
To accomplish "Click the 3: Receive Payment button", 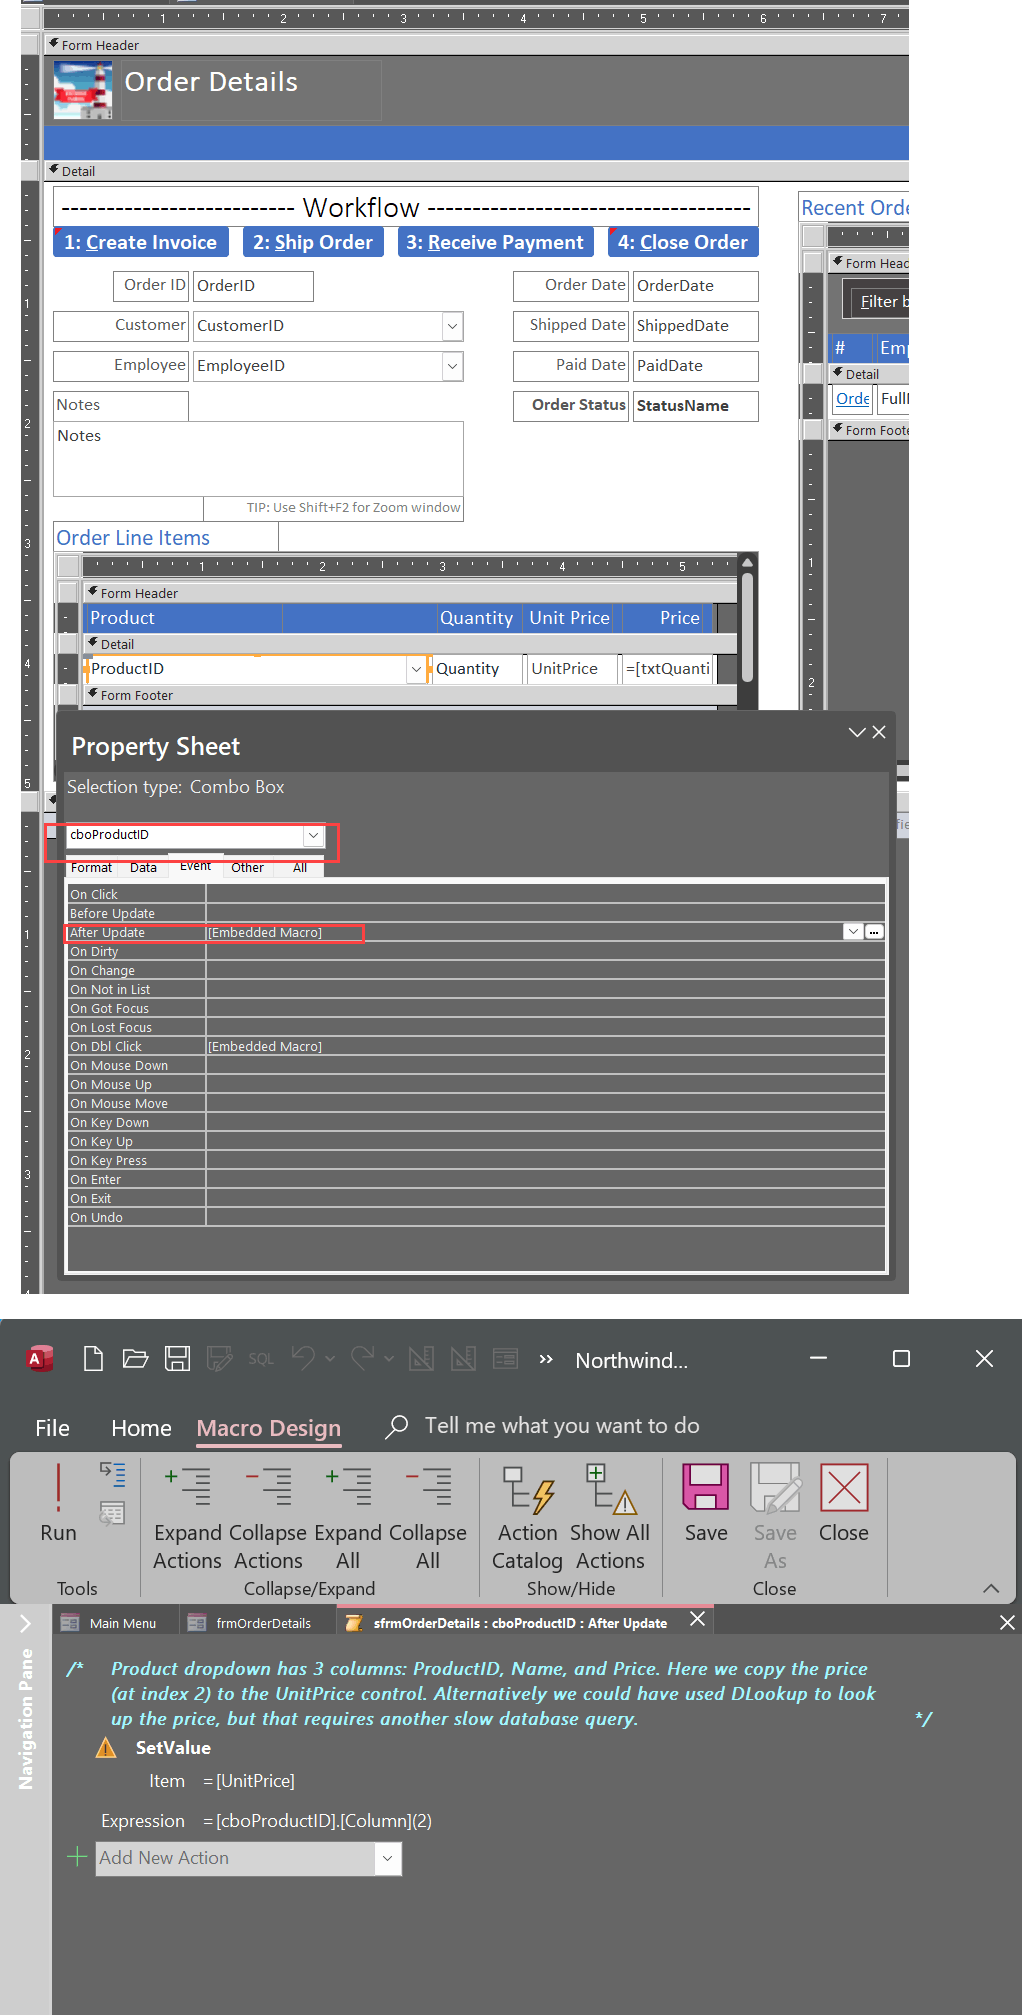I will pyautogui.click(x=495, y=243).
